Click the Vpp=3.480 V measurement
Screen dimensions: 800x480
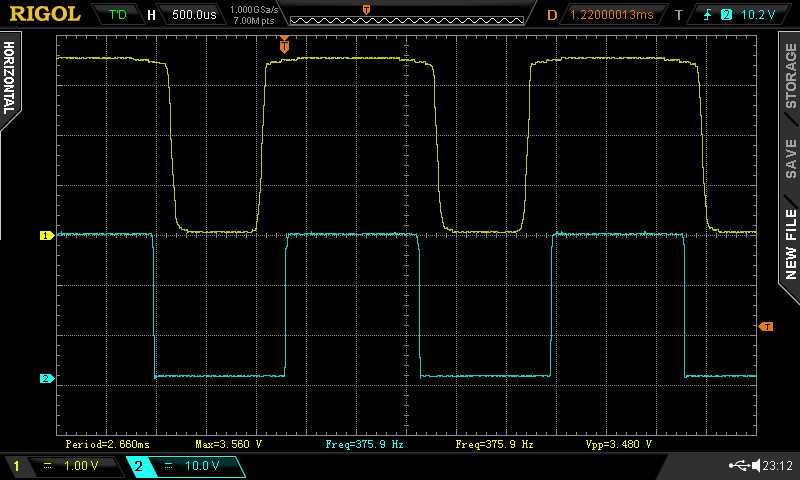619,444
